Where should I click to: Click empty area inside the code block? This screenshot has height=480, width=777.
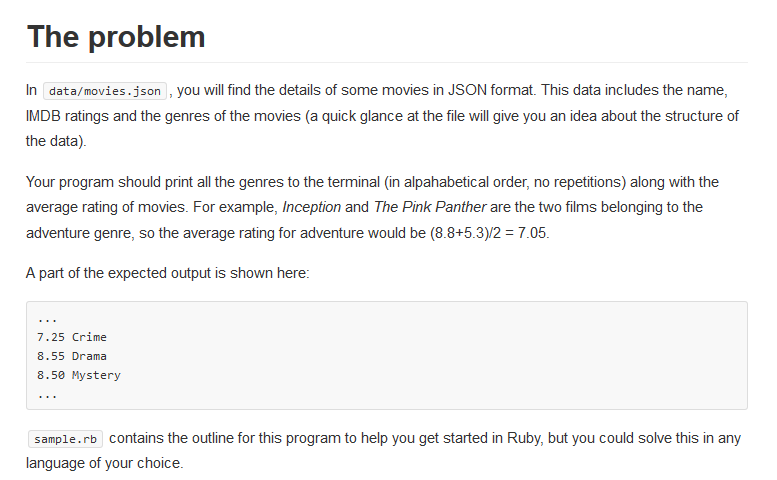coord(446,356)
